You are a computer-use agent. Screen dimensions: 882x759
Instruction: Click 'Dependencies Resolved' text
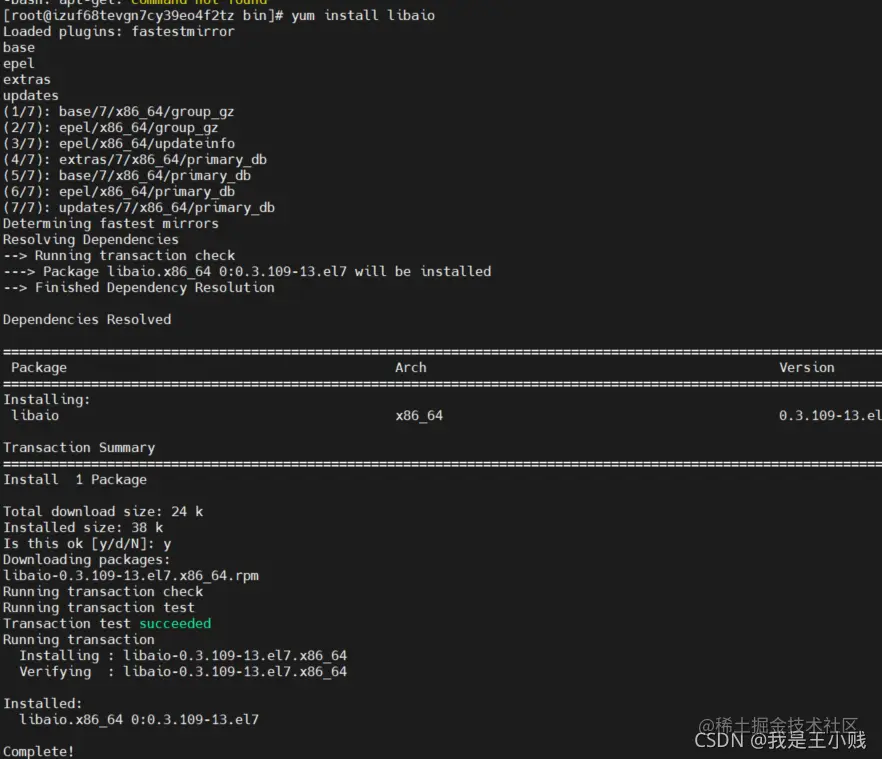(87, 320)
